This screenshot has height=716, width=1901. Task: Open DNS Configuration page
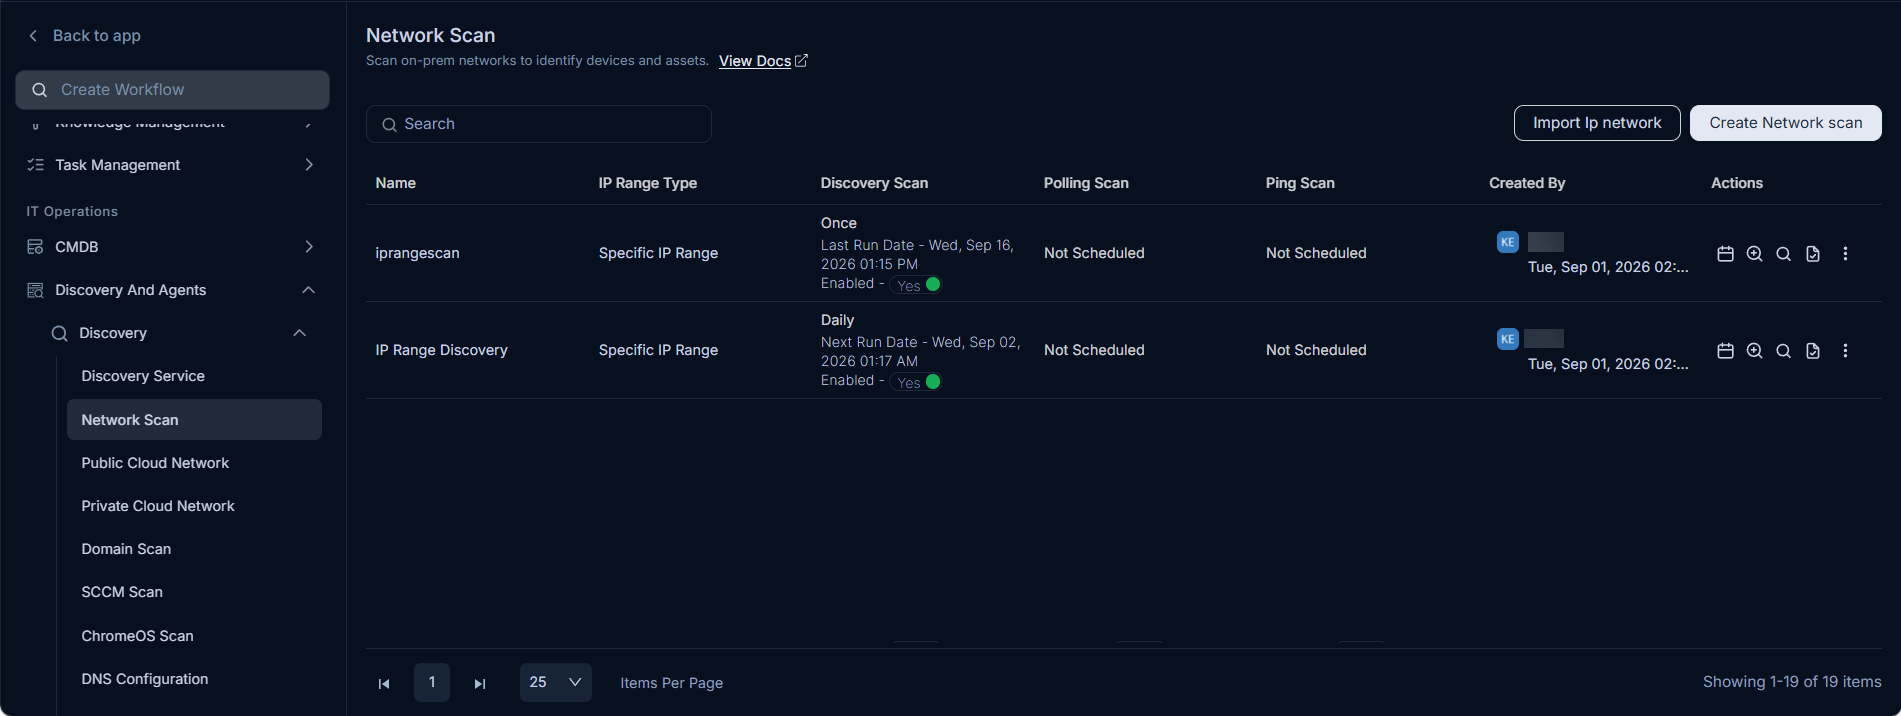click(145, 679)
